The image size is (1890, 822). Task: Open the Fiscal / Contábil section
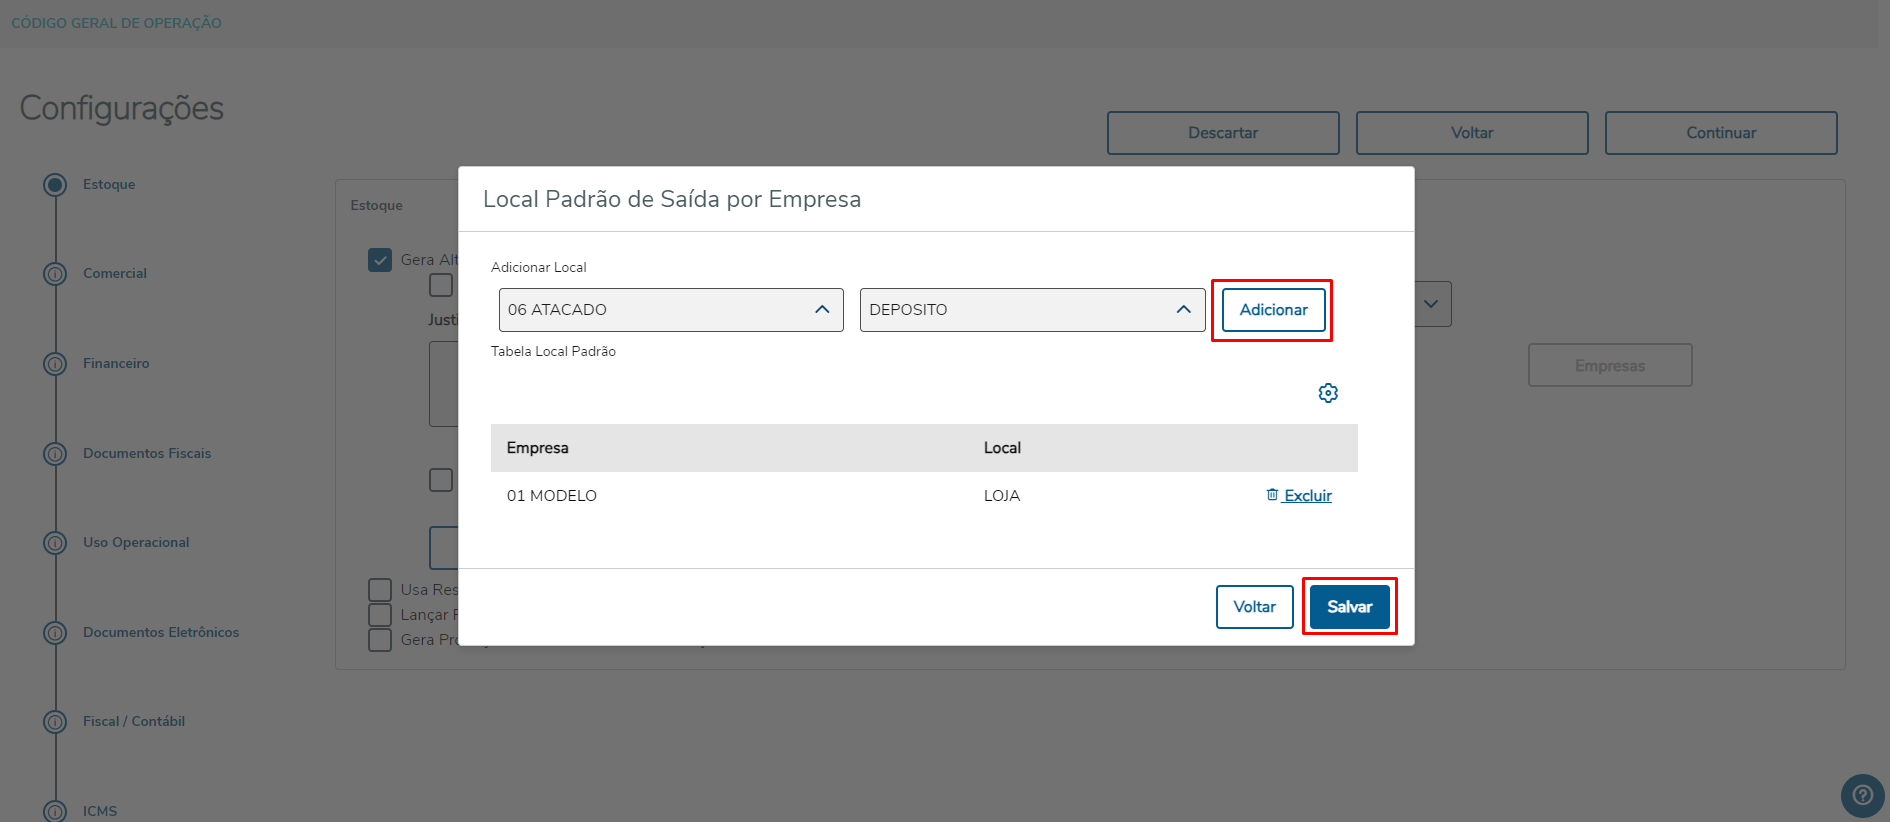[134, 721]
